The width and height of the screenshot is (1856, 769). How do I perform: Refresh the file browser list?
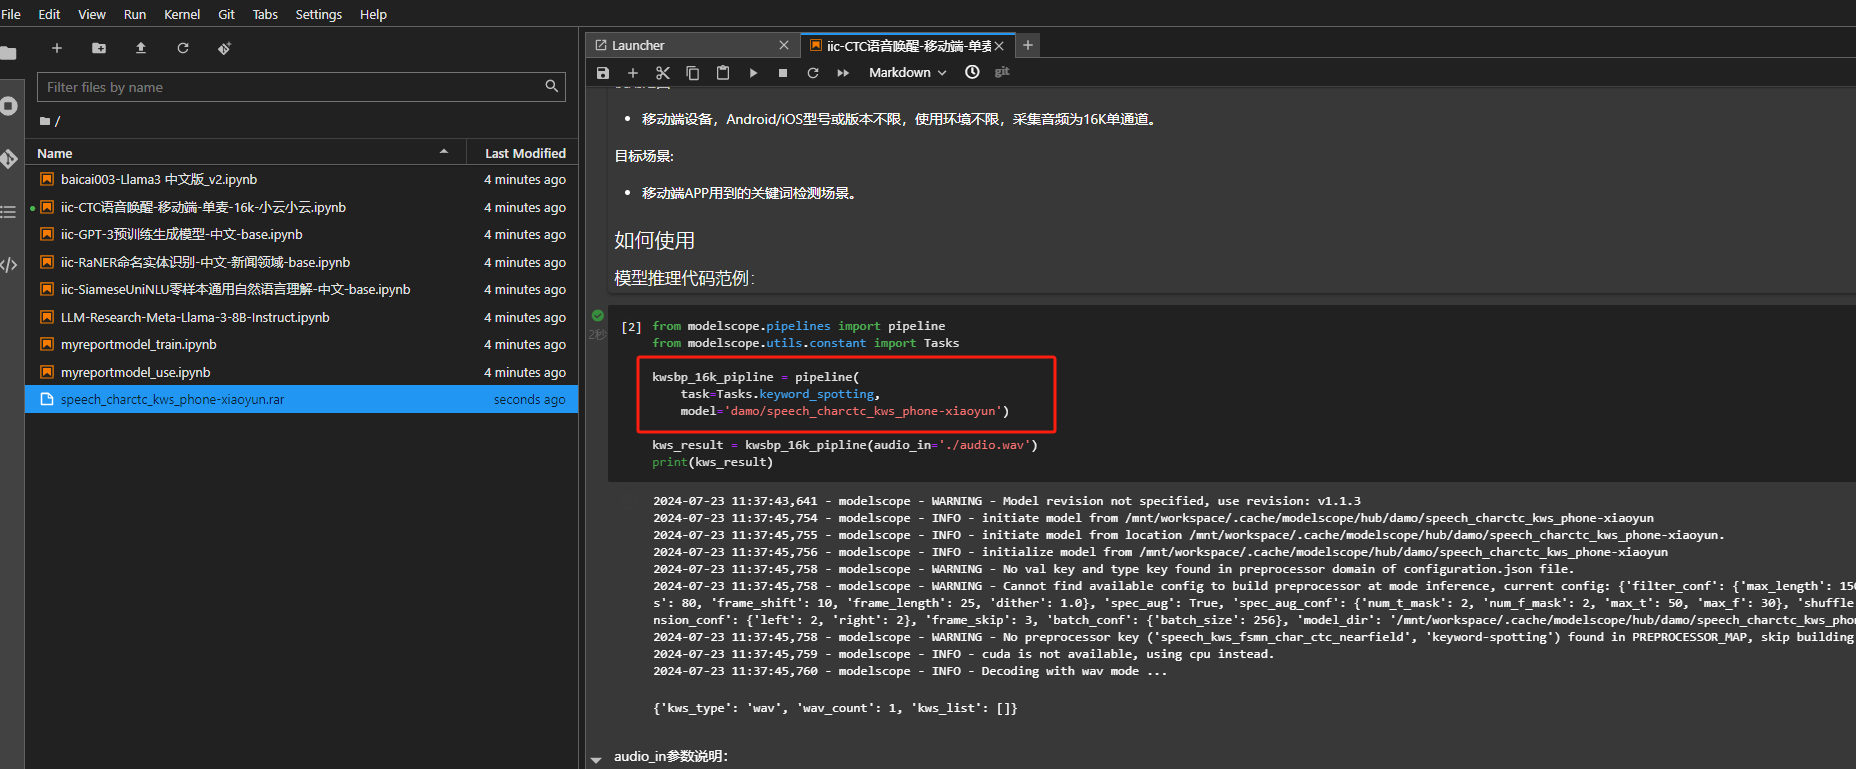pos(183,48)
